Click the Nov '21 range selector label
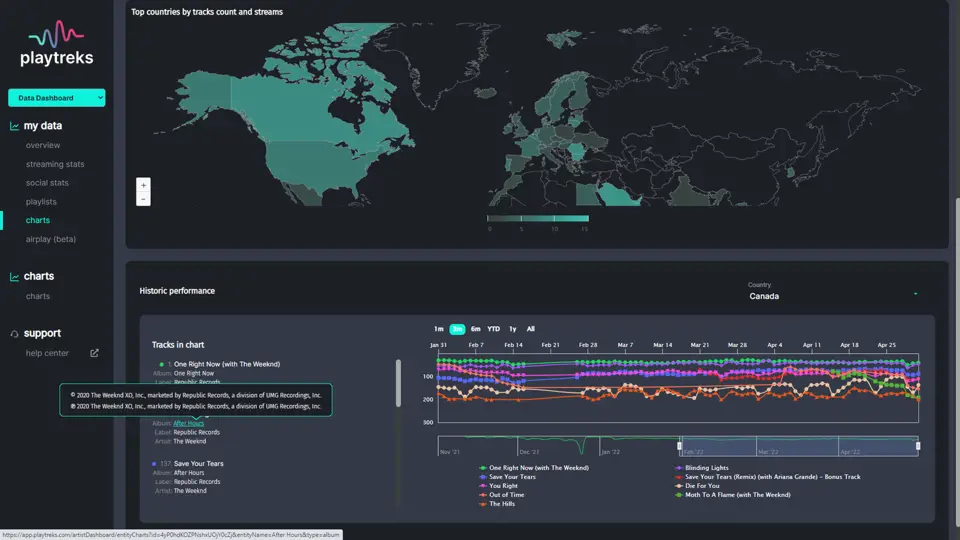960x540 pixels. coord(449,452)
